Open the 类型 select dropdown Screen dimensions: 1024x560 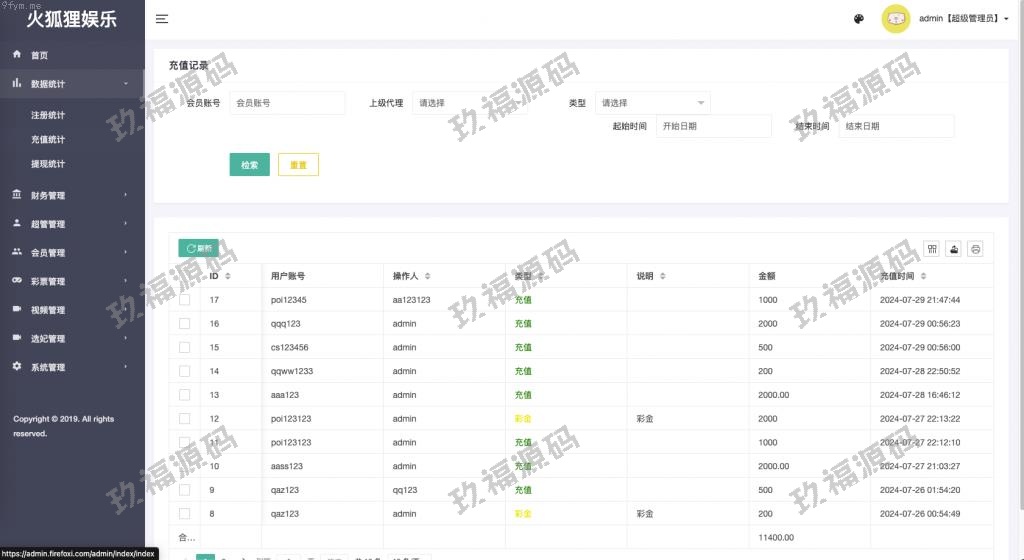coord(652,103)
